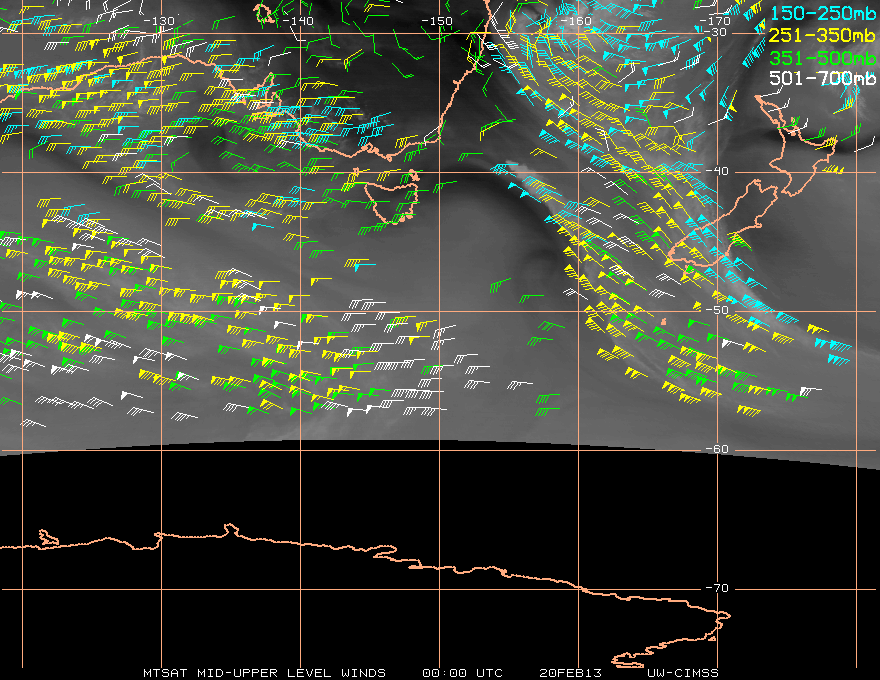
Task: Select the white 501-700mb legend label
Action: click(x=822, y=78)
